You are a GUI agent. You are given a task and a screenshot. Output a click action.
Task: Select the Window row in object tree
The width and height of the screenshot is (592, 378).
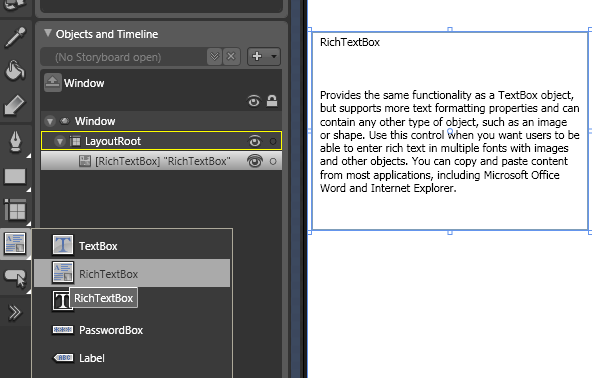[161, 121]
